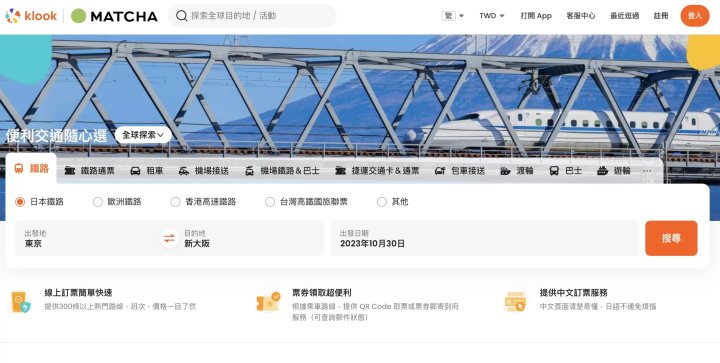Click the orange 登入 button
The width and height of the screenshot is (720, 363).
[695, 16]
